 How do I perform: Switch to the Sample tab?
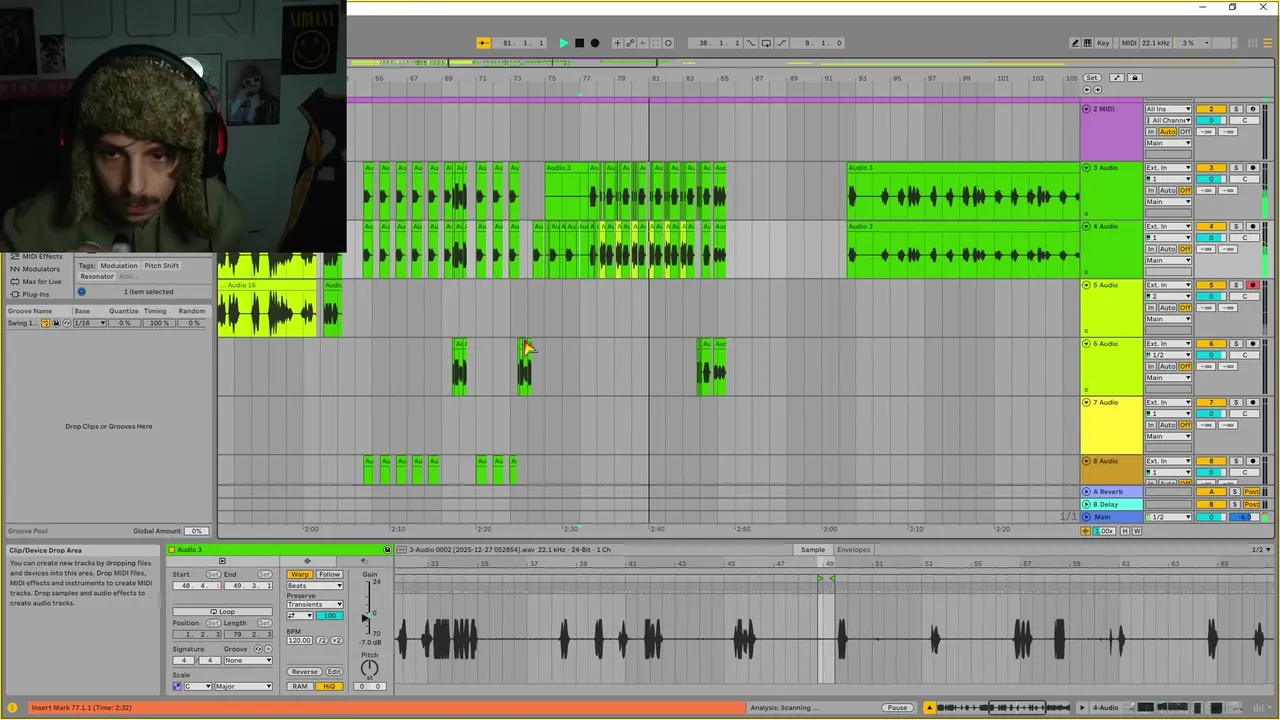tap(813, 549)
